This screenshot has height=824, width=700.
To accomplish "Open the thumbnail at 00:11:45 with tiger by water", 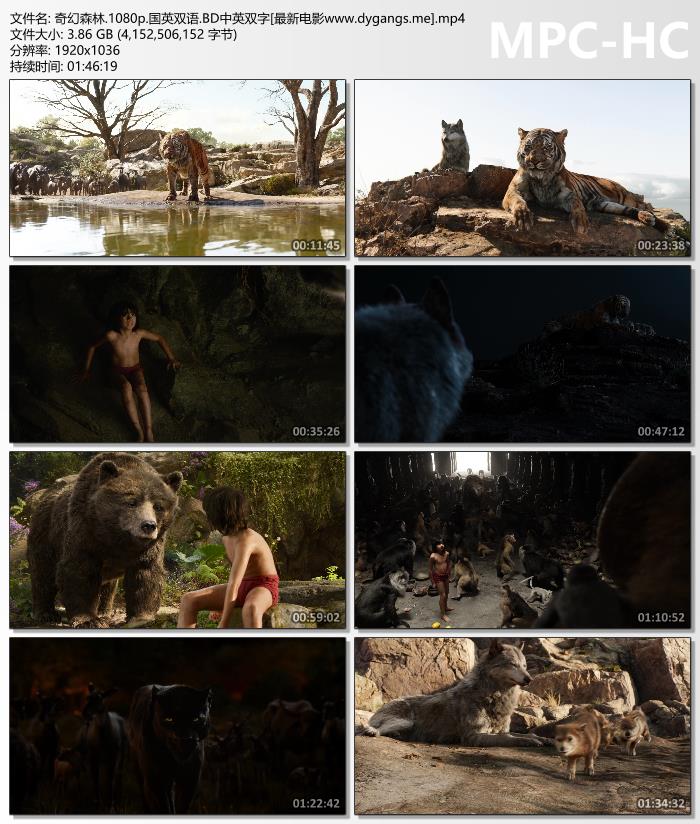I will [x=178, y=168].
